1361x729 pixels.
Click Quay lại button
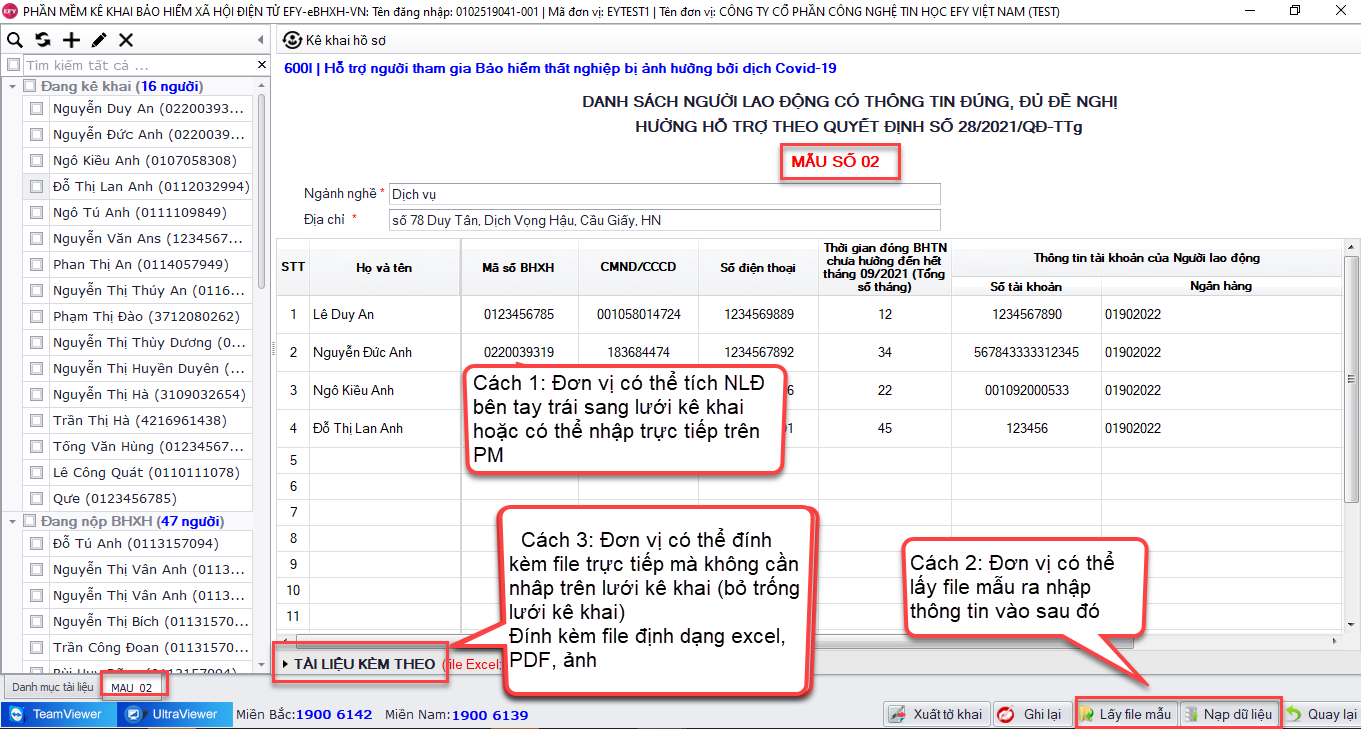pos(1321,714)
